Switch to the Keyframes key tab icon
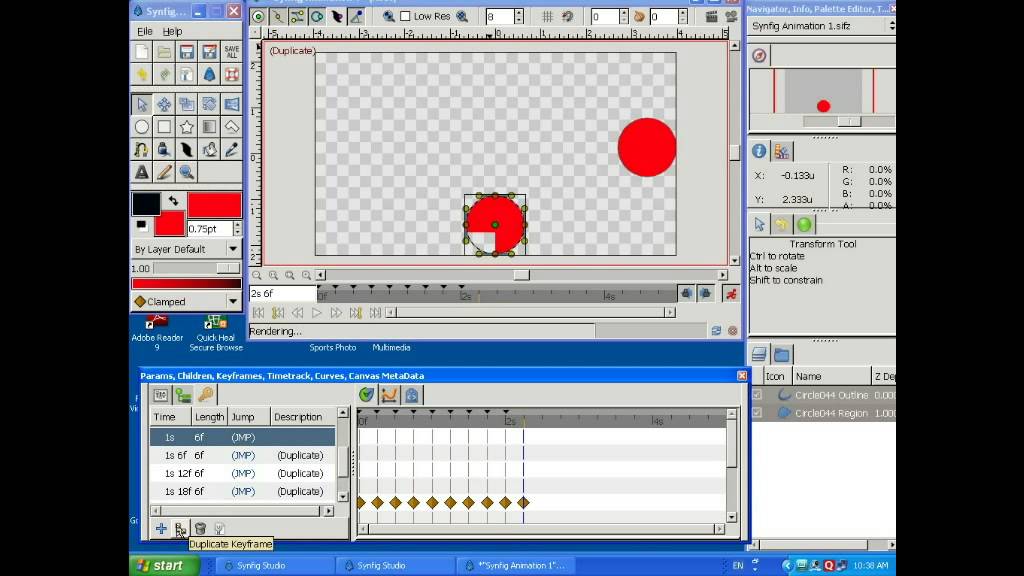The image size is (1024, 576). coord(206,394)
